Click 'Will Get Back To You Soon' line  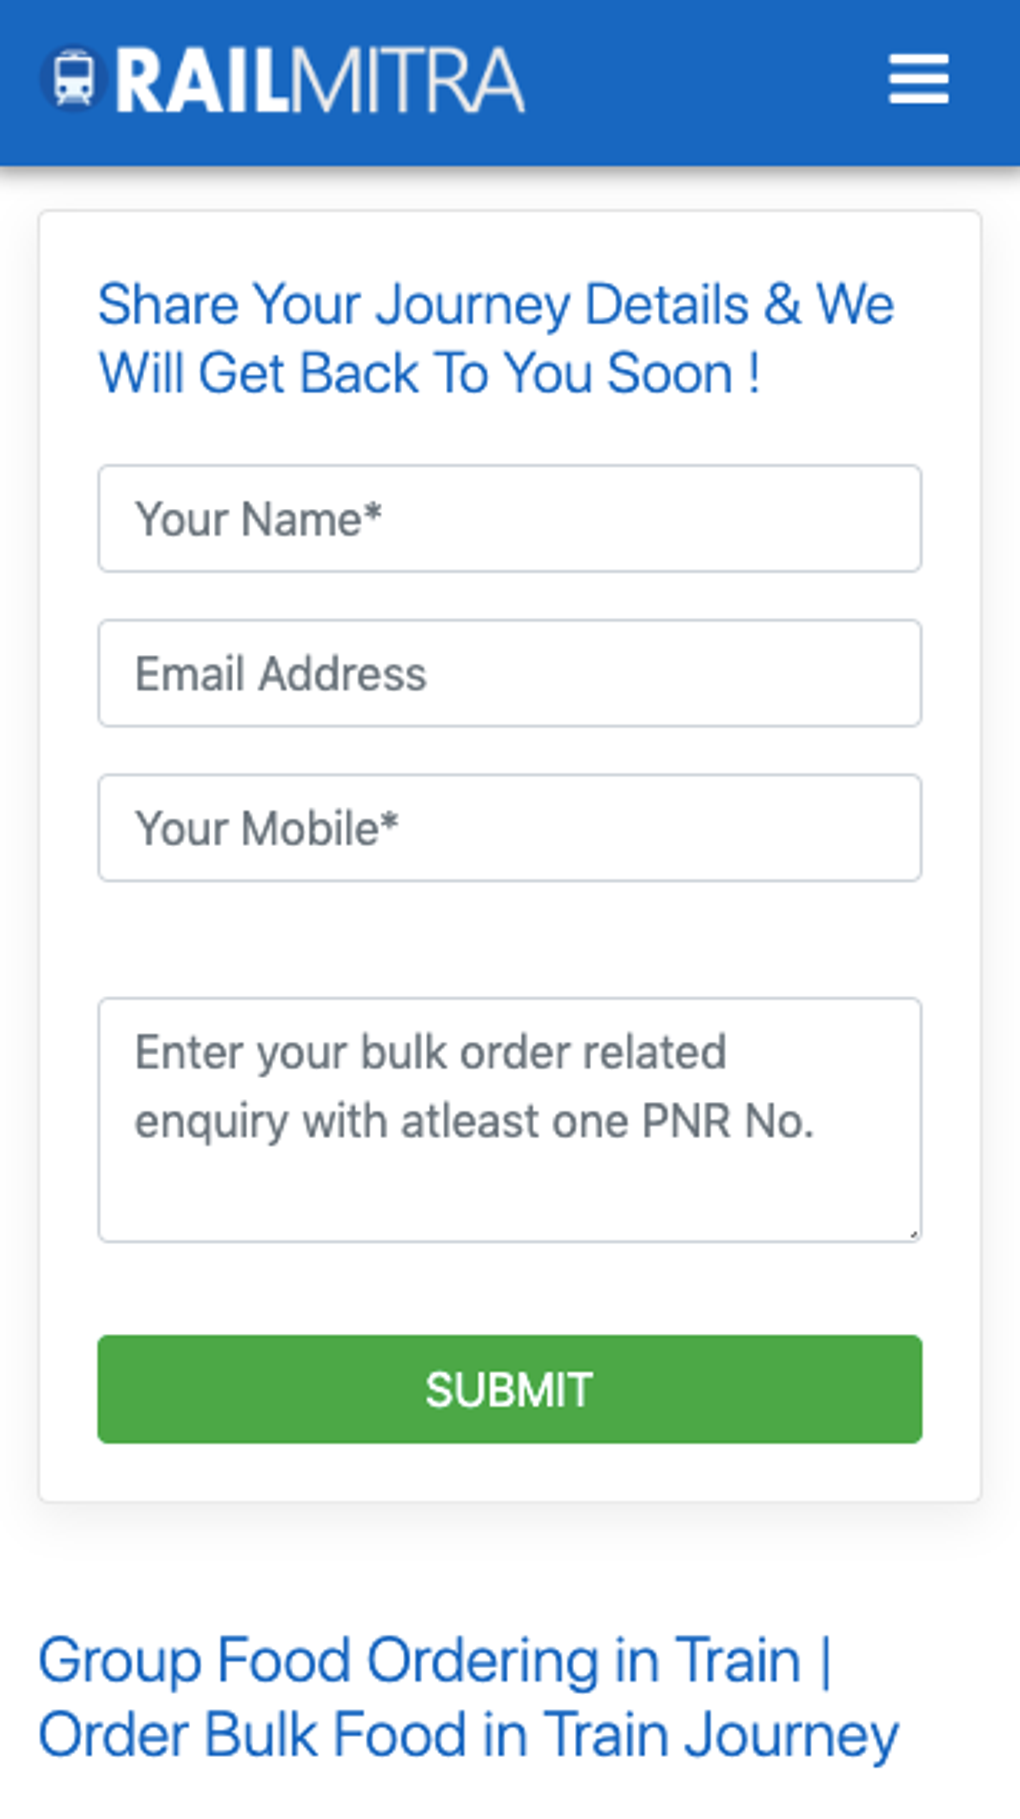pos(429,374)
